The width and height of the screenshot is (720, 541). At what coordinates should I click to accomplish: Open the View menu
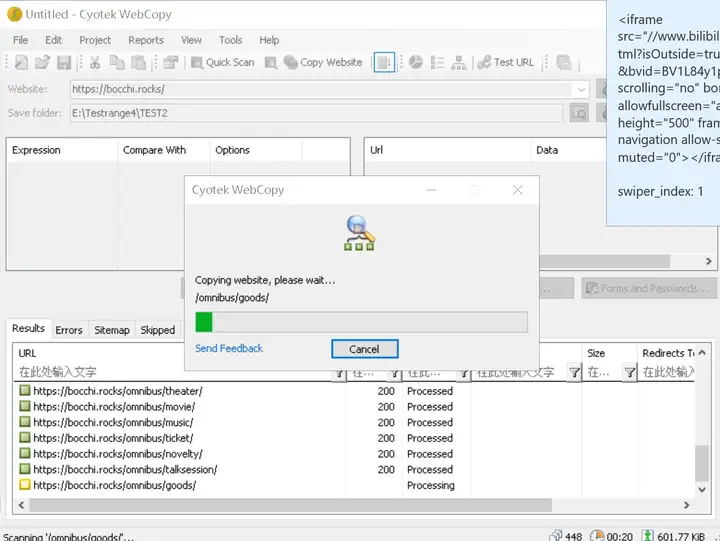click(191, 40)
